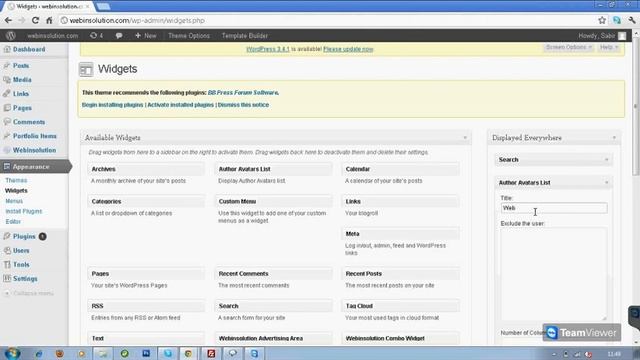Collapse the Displayed Everywhere sidebar arrow

point(614,138)
